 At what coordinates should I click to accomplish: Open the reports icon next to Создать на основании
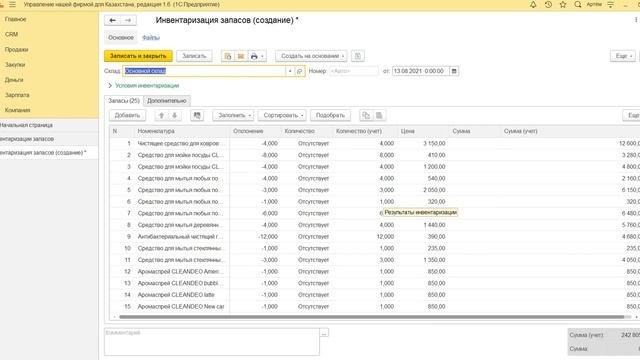[358, 56]
